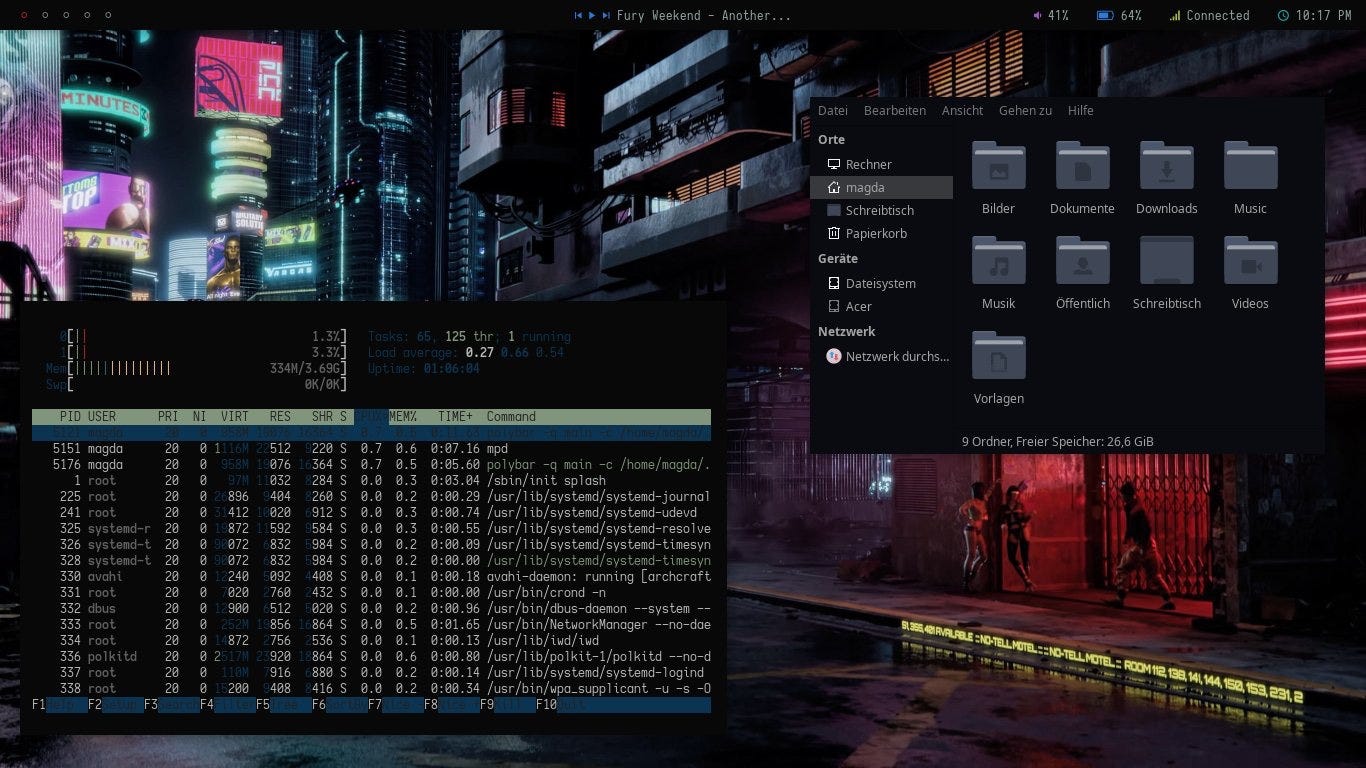1366x768 pixels.
Task: Select Schreibtisch in the Orte sidebar
Action: 881,210
